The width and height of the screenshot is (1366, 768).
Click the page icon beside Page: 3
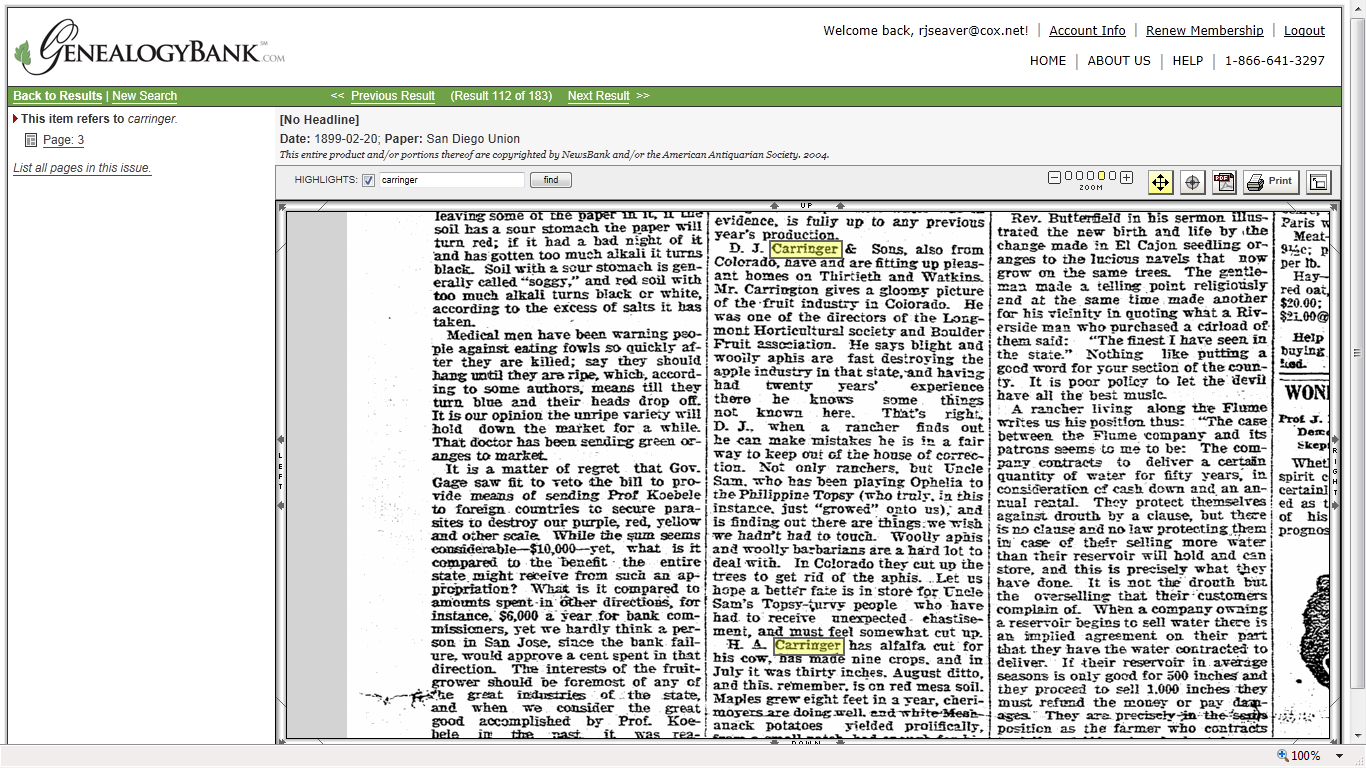click(x=31, y=140)
